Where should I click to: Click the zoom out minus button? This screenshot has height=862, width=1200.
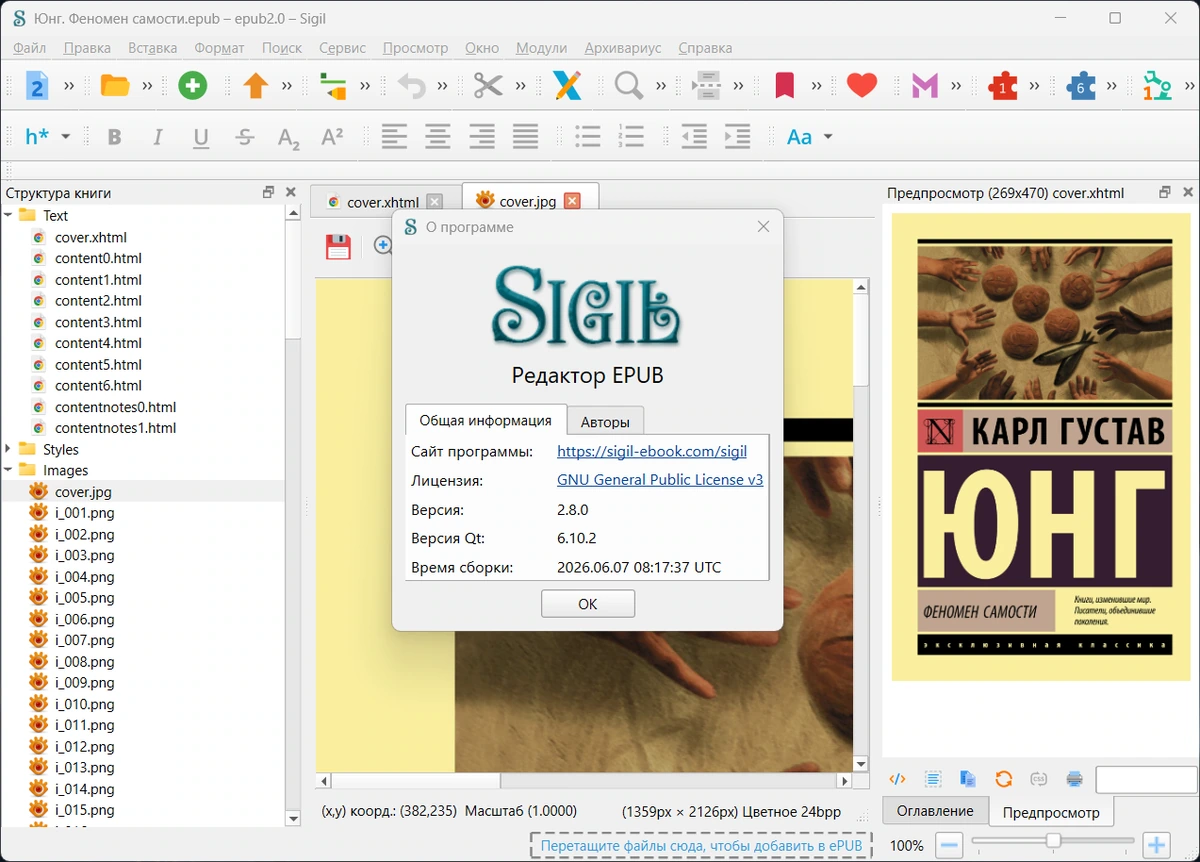point(950,845)
